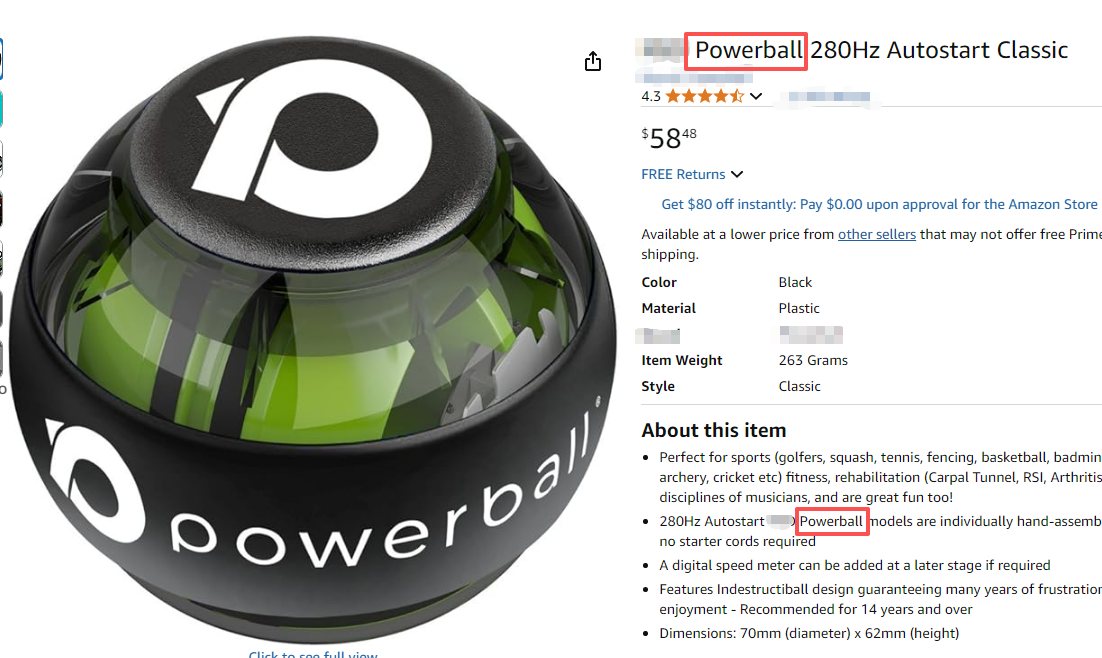Click the "About this item" heading
Image resolution: width=1102 pixels, height=658 pixels.
tap(713, 430)
